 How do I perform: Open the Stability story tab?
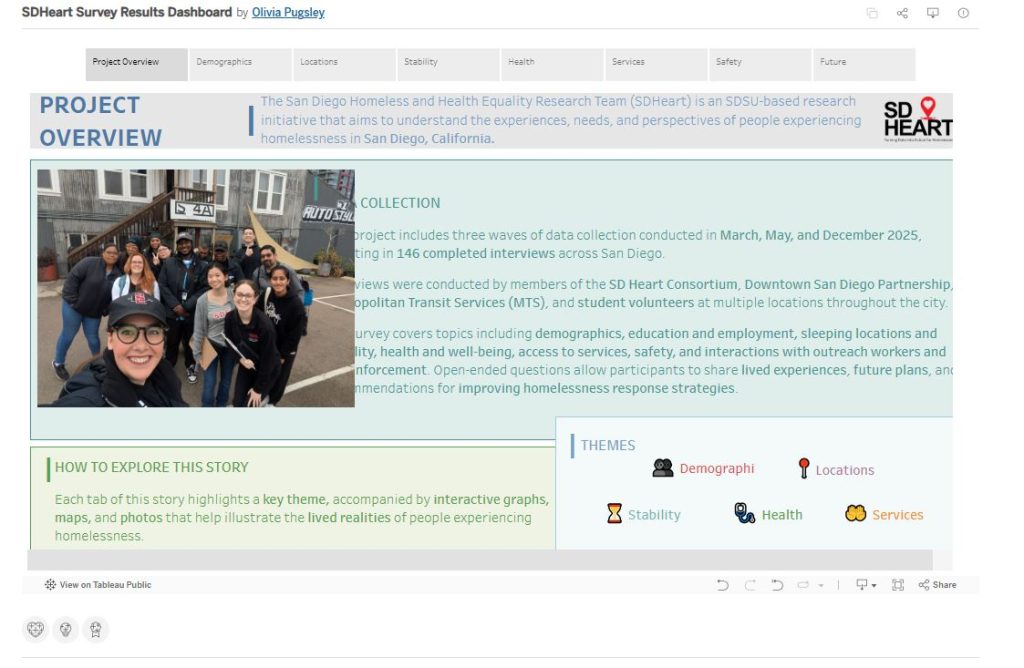point(447,63)
